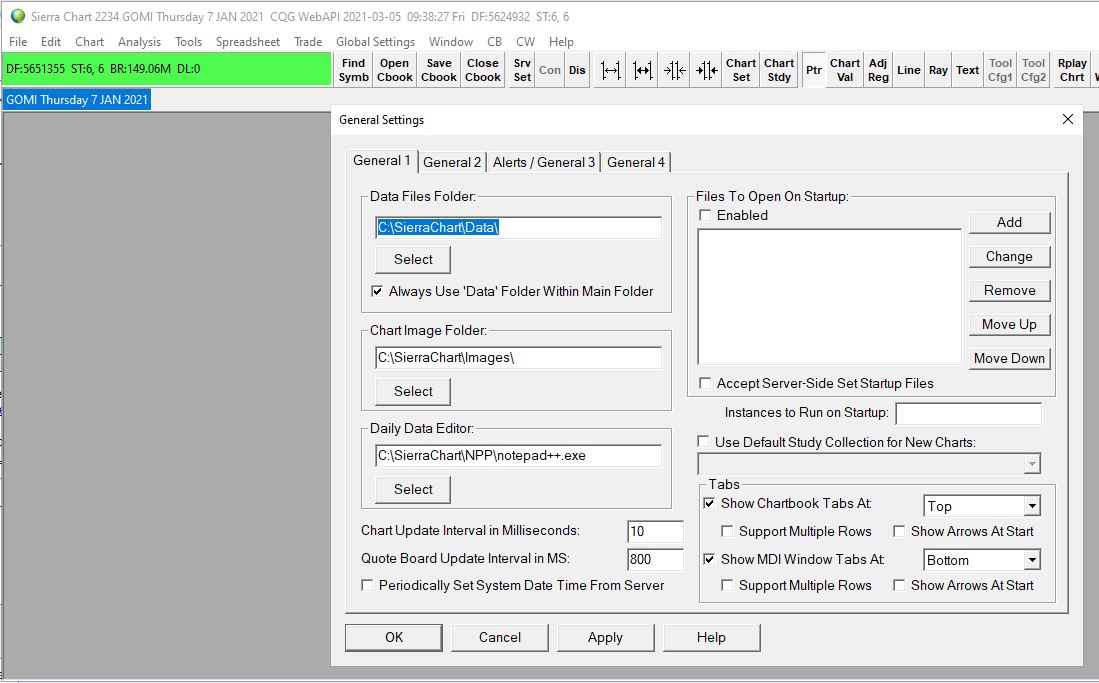Click Select under Daily Data Editor
Image resolution: width=1099 pixels, height=683 pixels.
413,489
